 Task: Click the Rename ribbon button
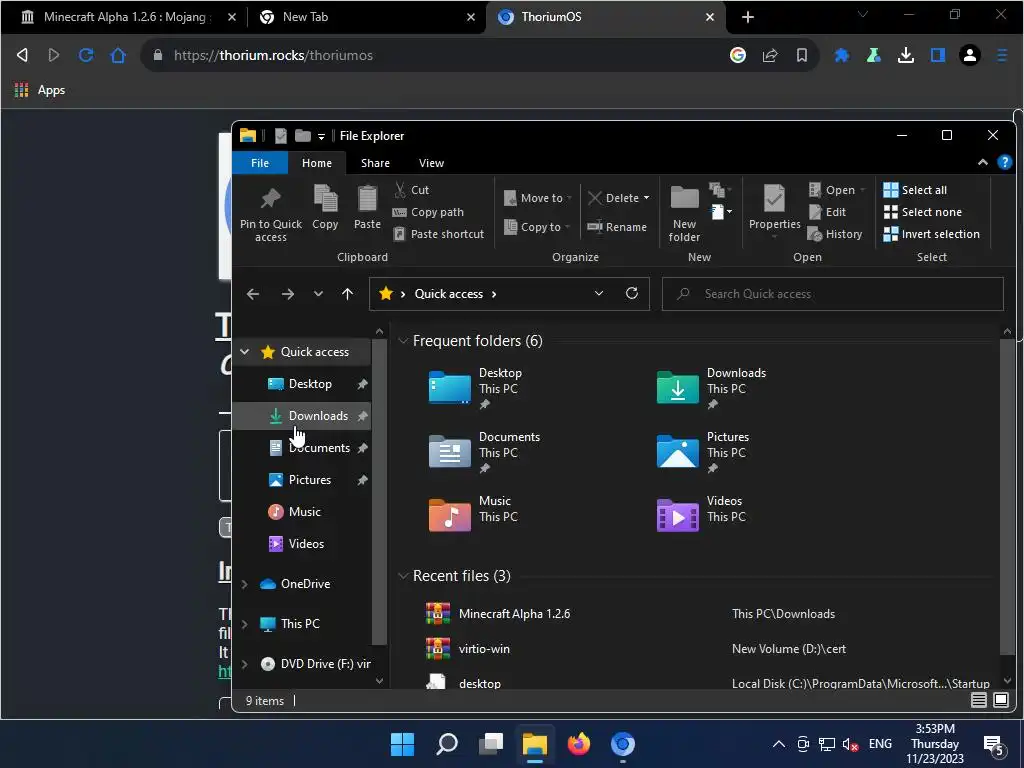tap(617, 227)
